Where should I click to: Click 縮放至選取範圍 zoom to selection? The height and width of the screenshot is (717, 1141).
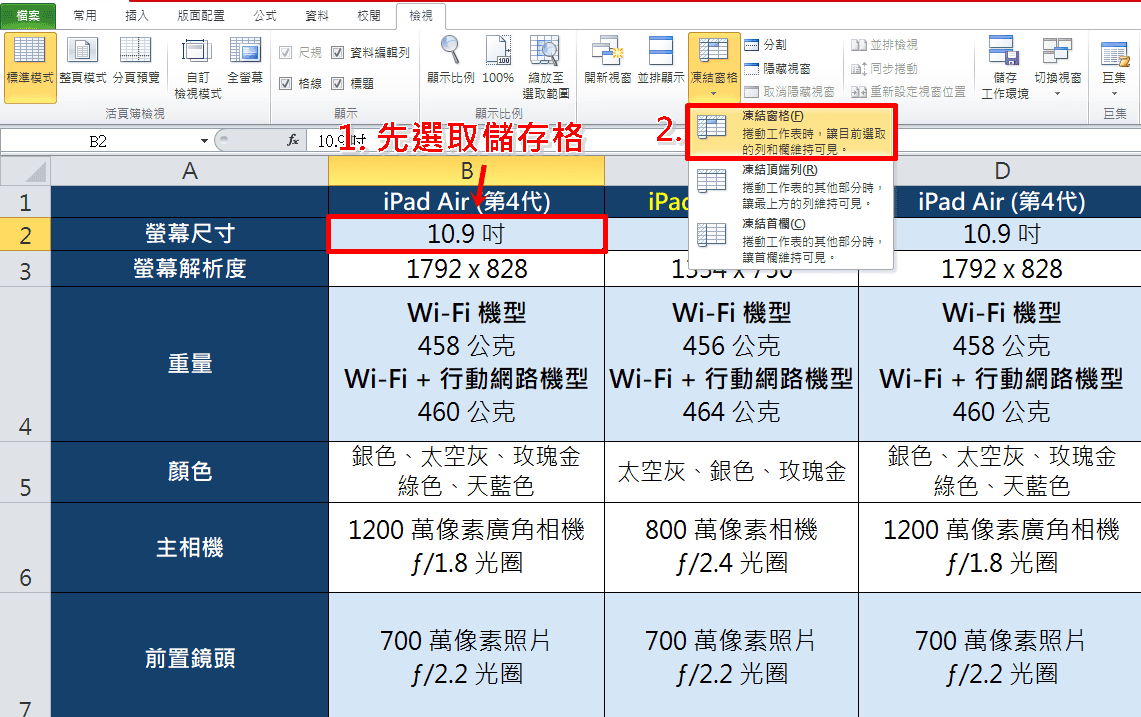point(545,68)
